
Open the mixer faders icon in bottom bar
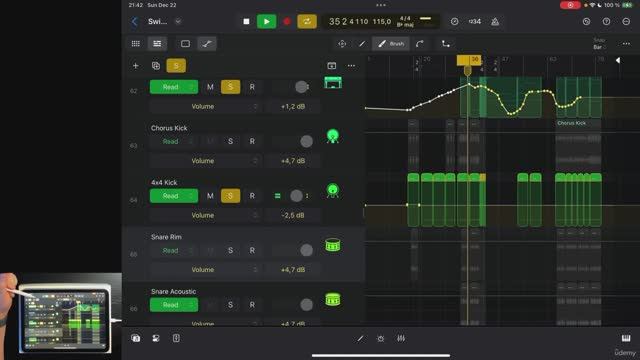point(401,338)
